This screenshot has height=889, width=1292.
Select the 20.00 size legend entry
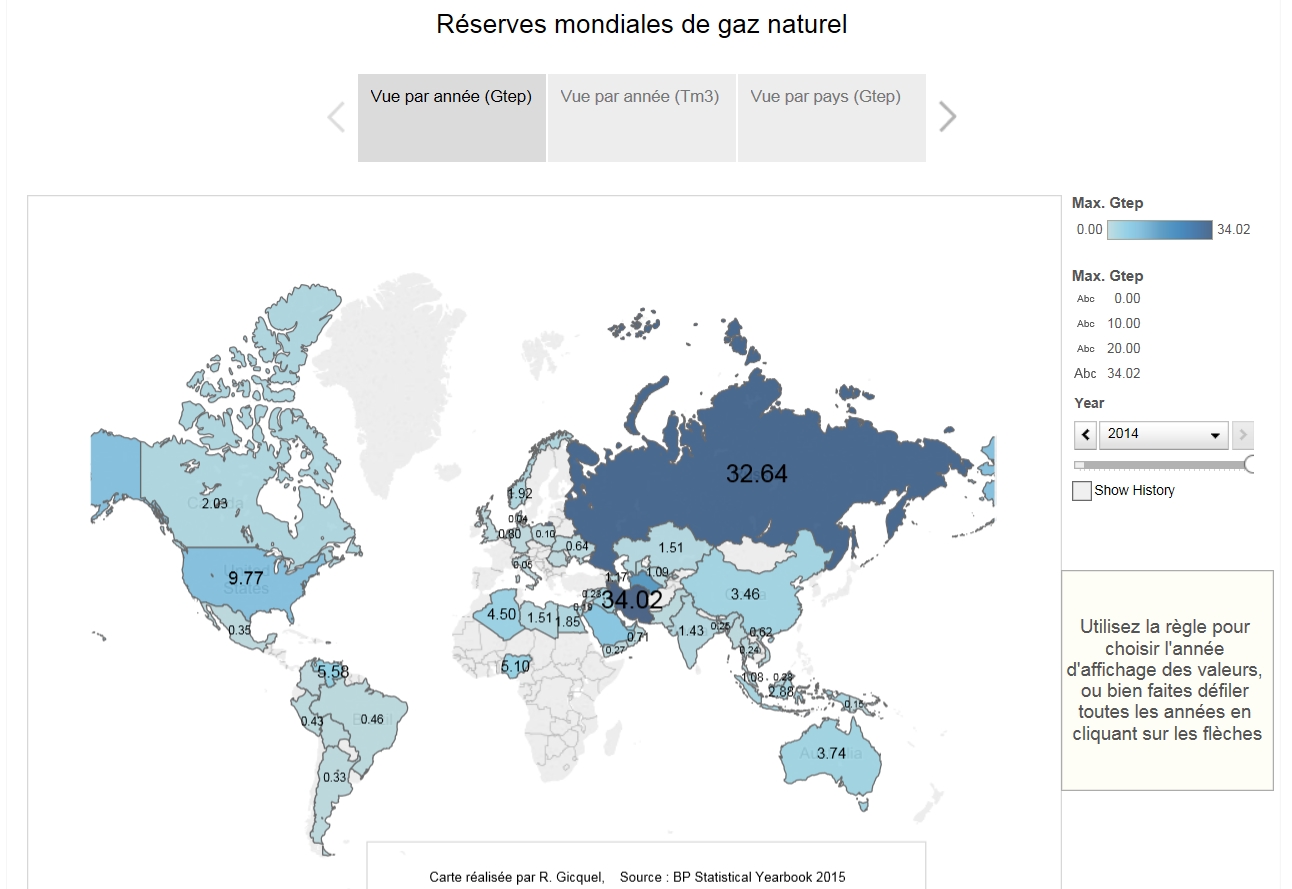click(x=1108, y=348)
